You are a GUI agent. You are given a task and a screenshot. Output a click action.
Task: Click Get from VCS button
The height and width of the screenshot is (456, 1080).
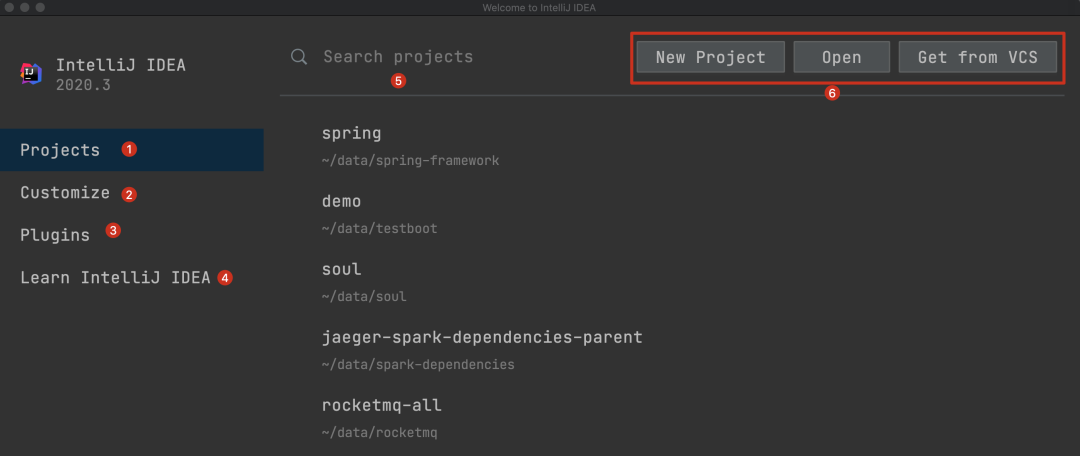pyautogui.click(x=977, y=57)
